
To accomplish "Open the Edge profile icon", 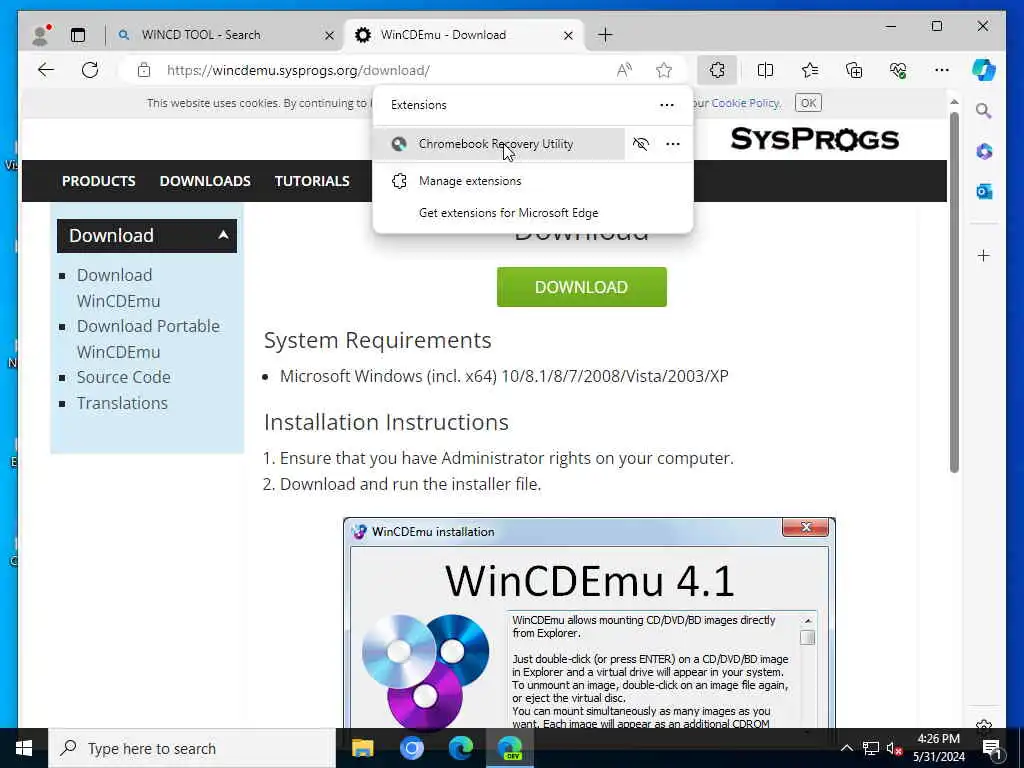I will 41,35.
